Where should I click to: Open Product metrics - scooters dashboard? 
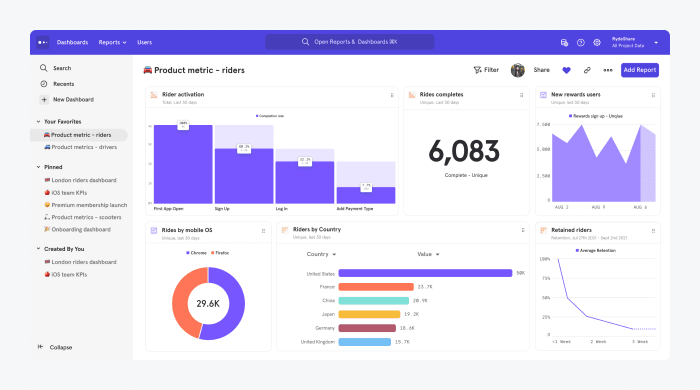[x=83, y=217]
